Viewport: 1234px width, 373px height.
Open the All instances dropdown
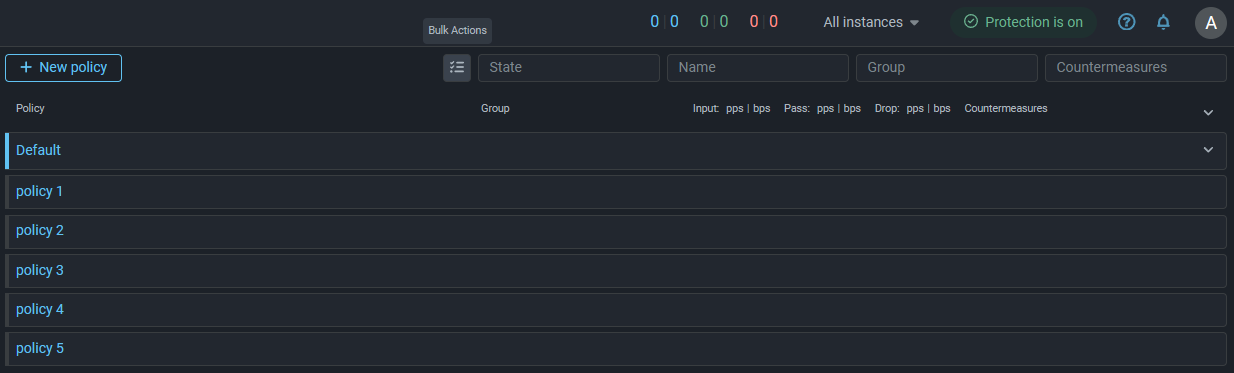point(870,22)
